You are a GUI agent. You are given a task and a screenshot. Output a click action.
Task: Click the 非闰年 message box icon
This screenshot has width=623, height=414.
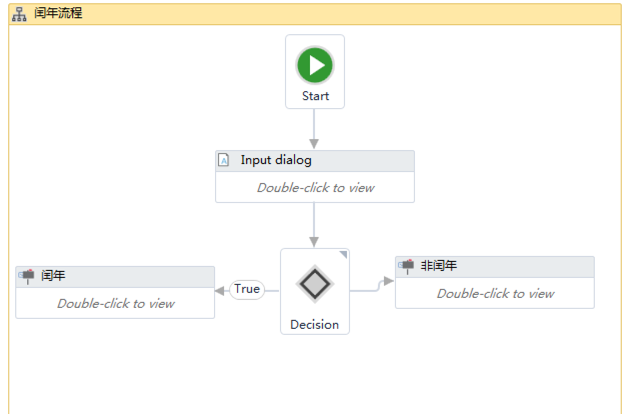pyautogui.click(x=406, y=266)
